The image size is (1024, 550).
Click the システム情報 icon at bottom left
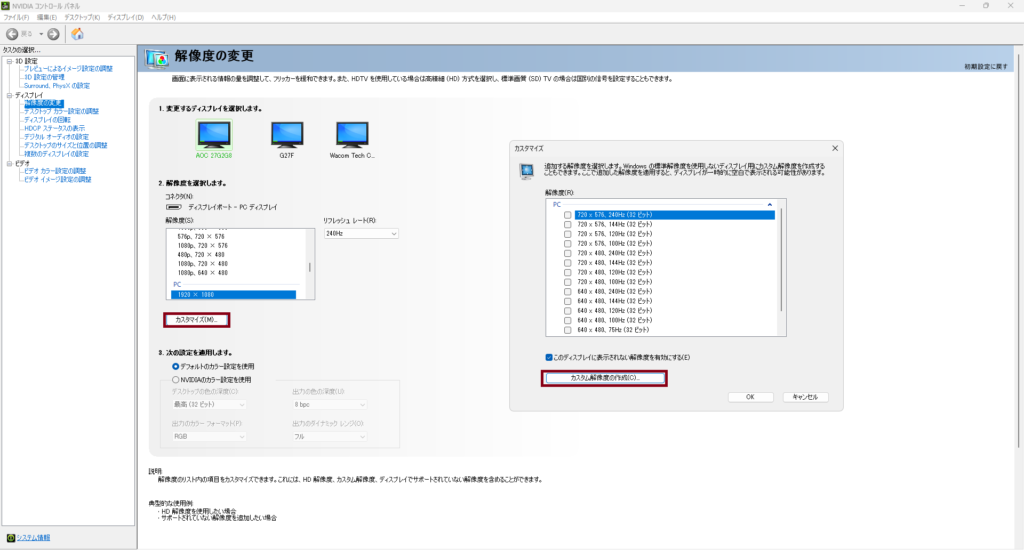pos(11,537)
